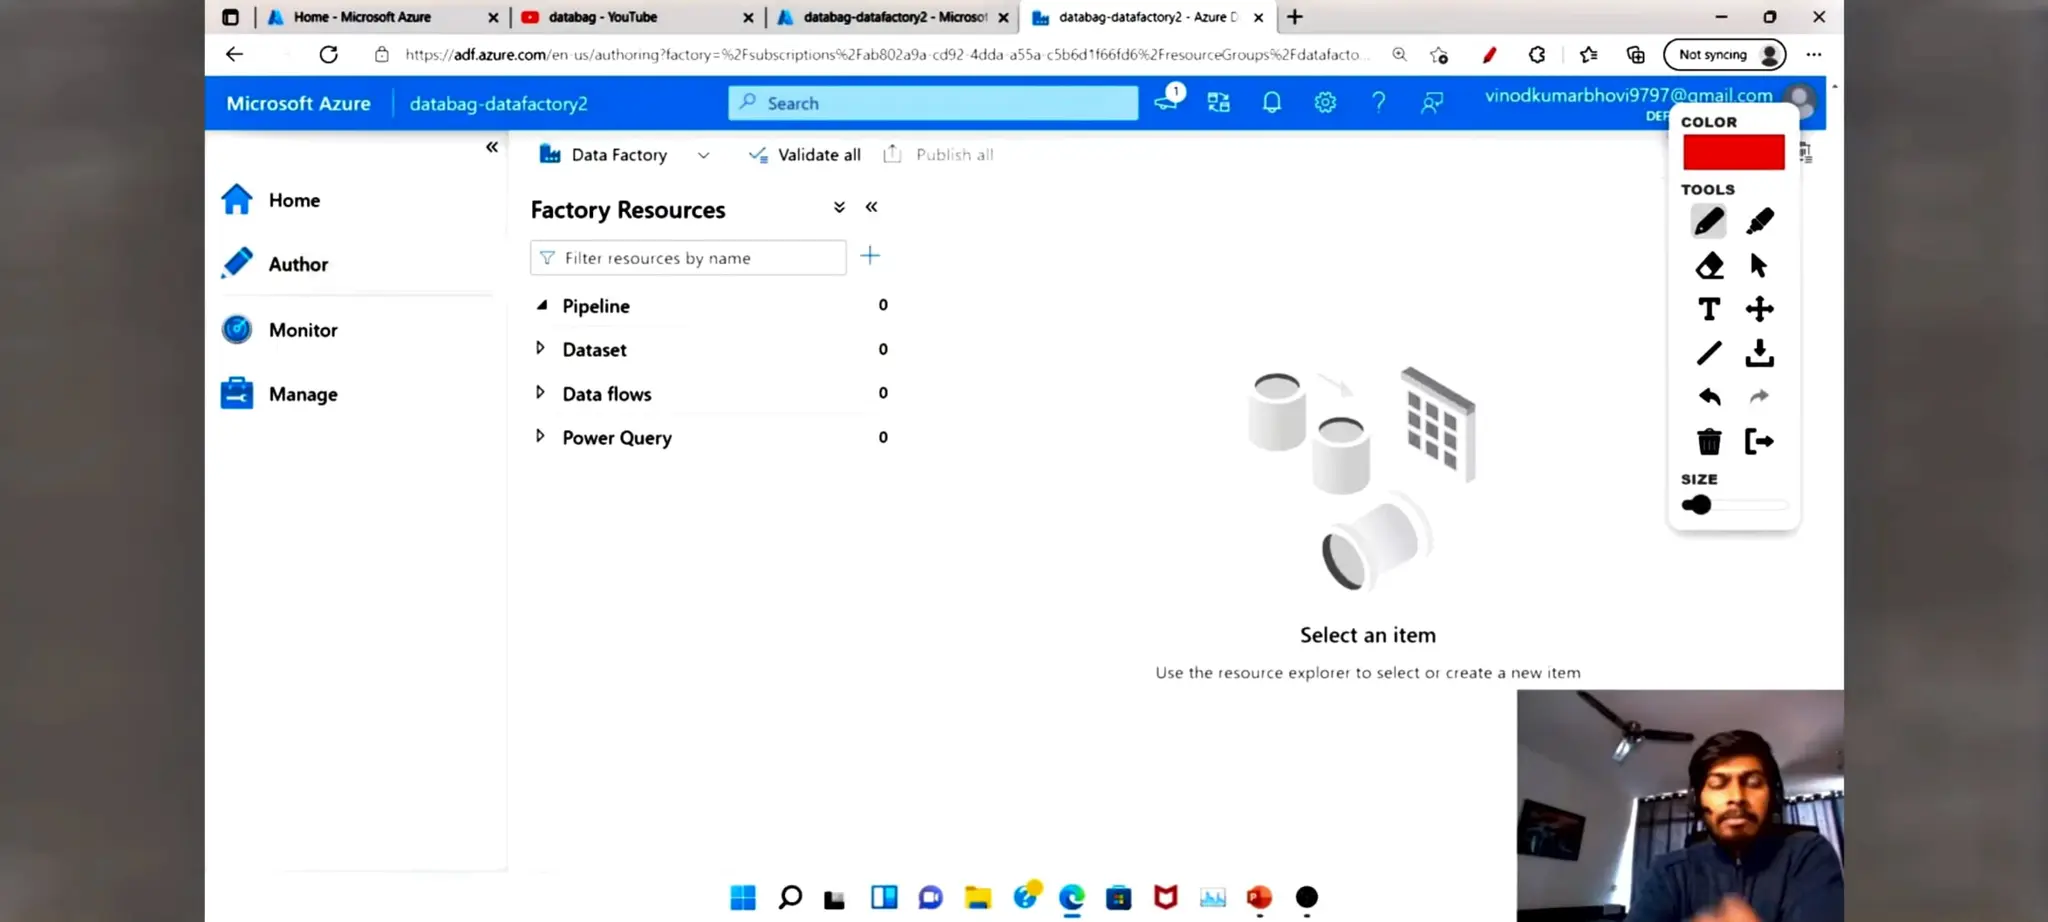Screen dimensions: 2048x922
Task: Open browser tab actions menu icon
Action: pyautogui.click(x=230, y=17)
